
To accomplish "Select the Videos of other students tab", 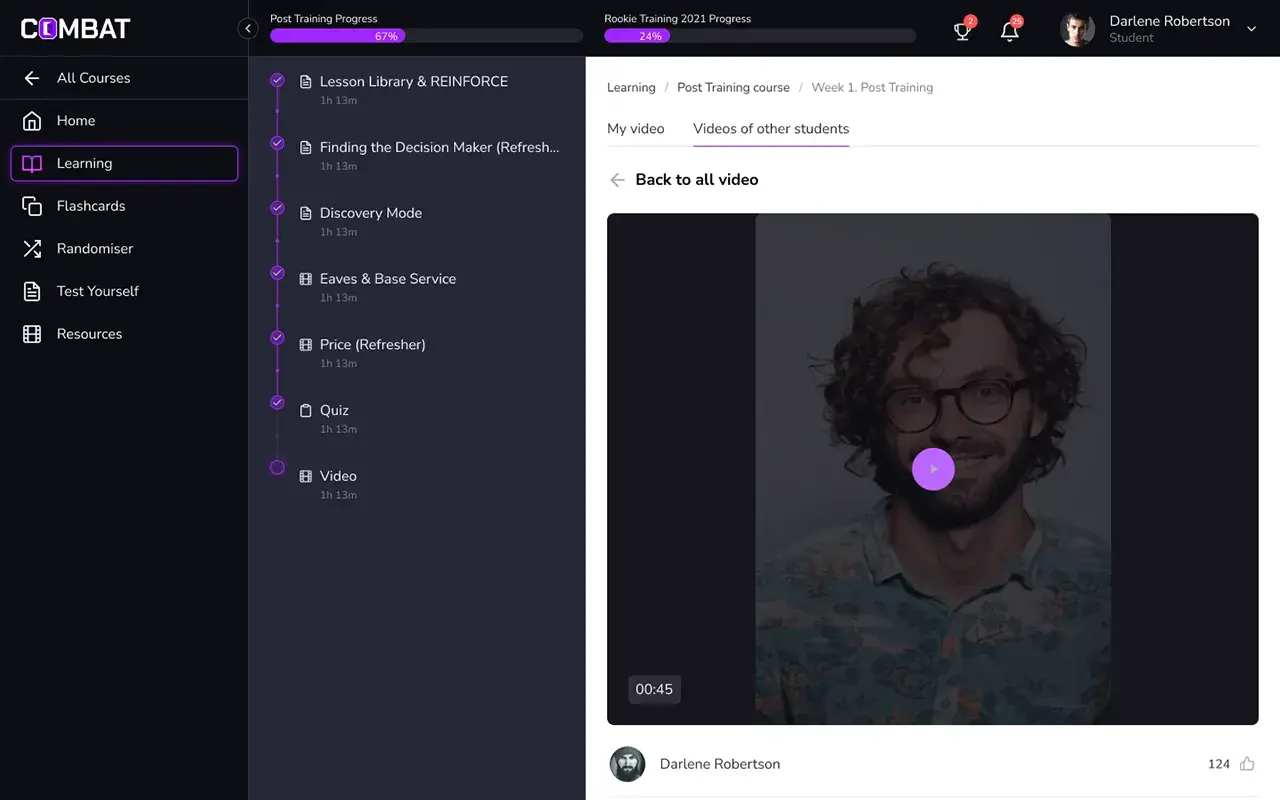I will click(770, 129).
